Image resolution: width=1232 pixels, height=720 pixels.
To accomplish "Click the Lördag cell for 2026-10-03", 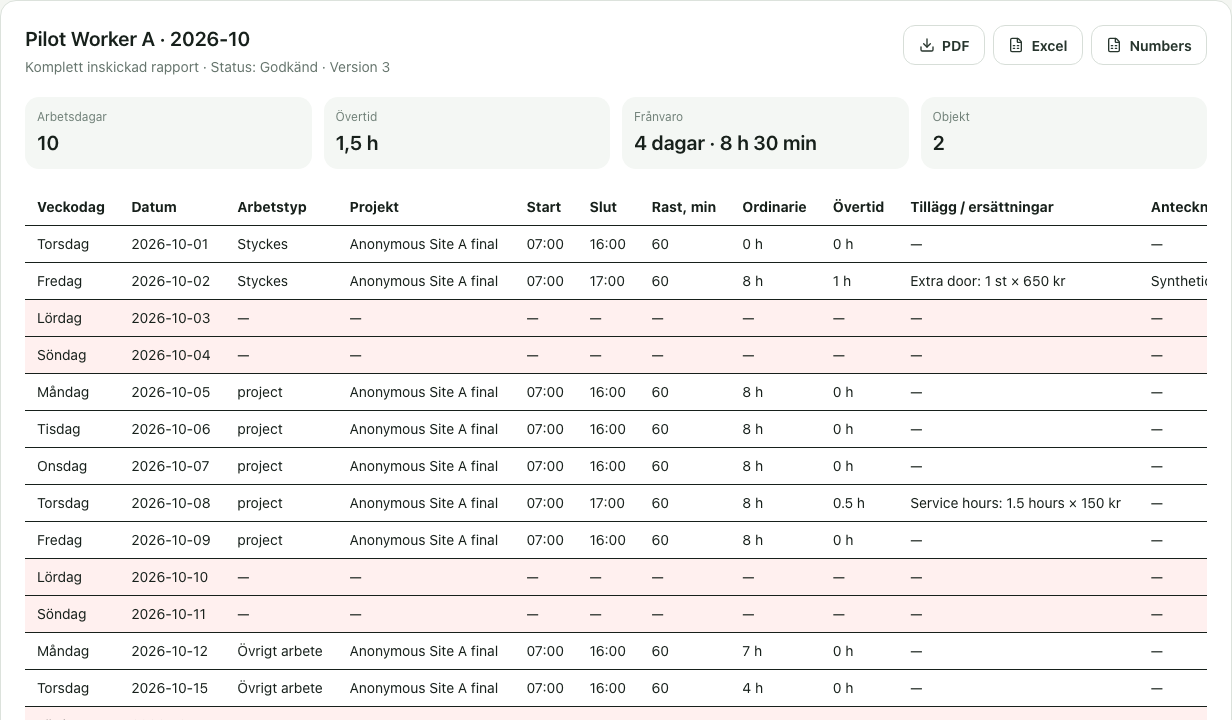I will 60,318.
